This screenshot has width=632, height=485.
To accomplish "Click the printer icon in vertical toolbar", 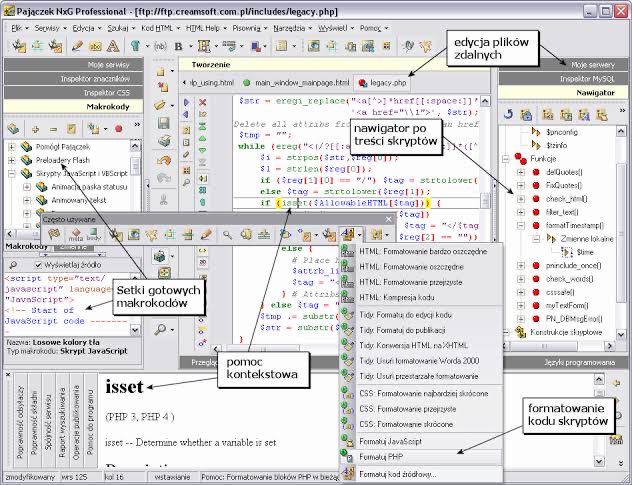I will [x=164, y=141].
